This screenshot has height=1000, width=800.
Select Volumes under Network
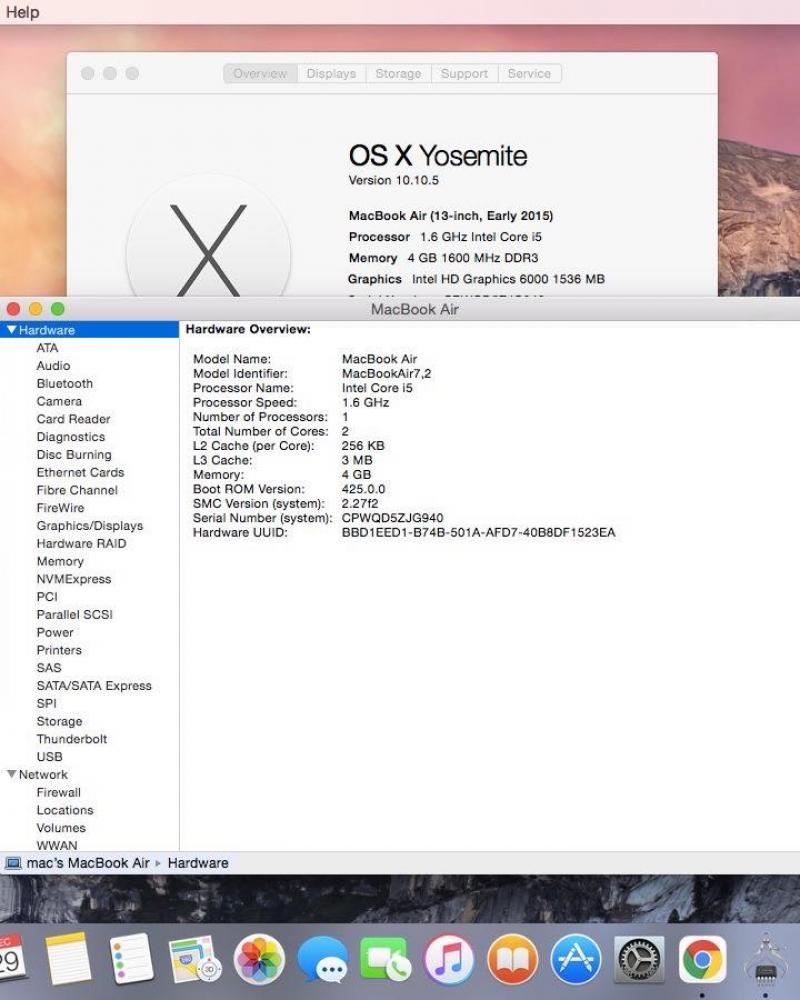point(61,828)
